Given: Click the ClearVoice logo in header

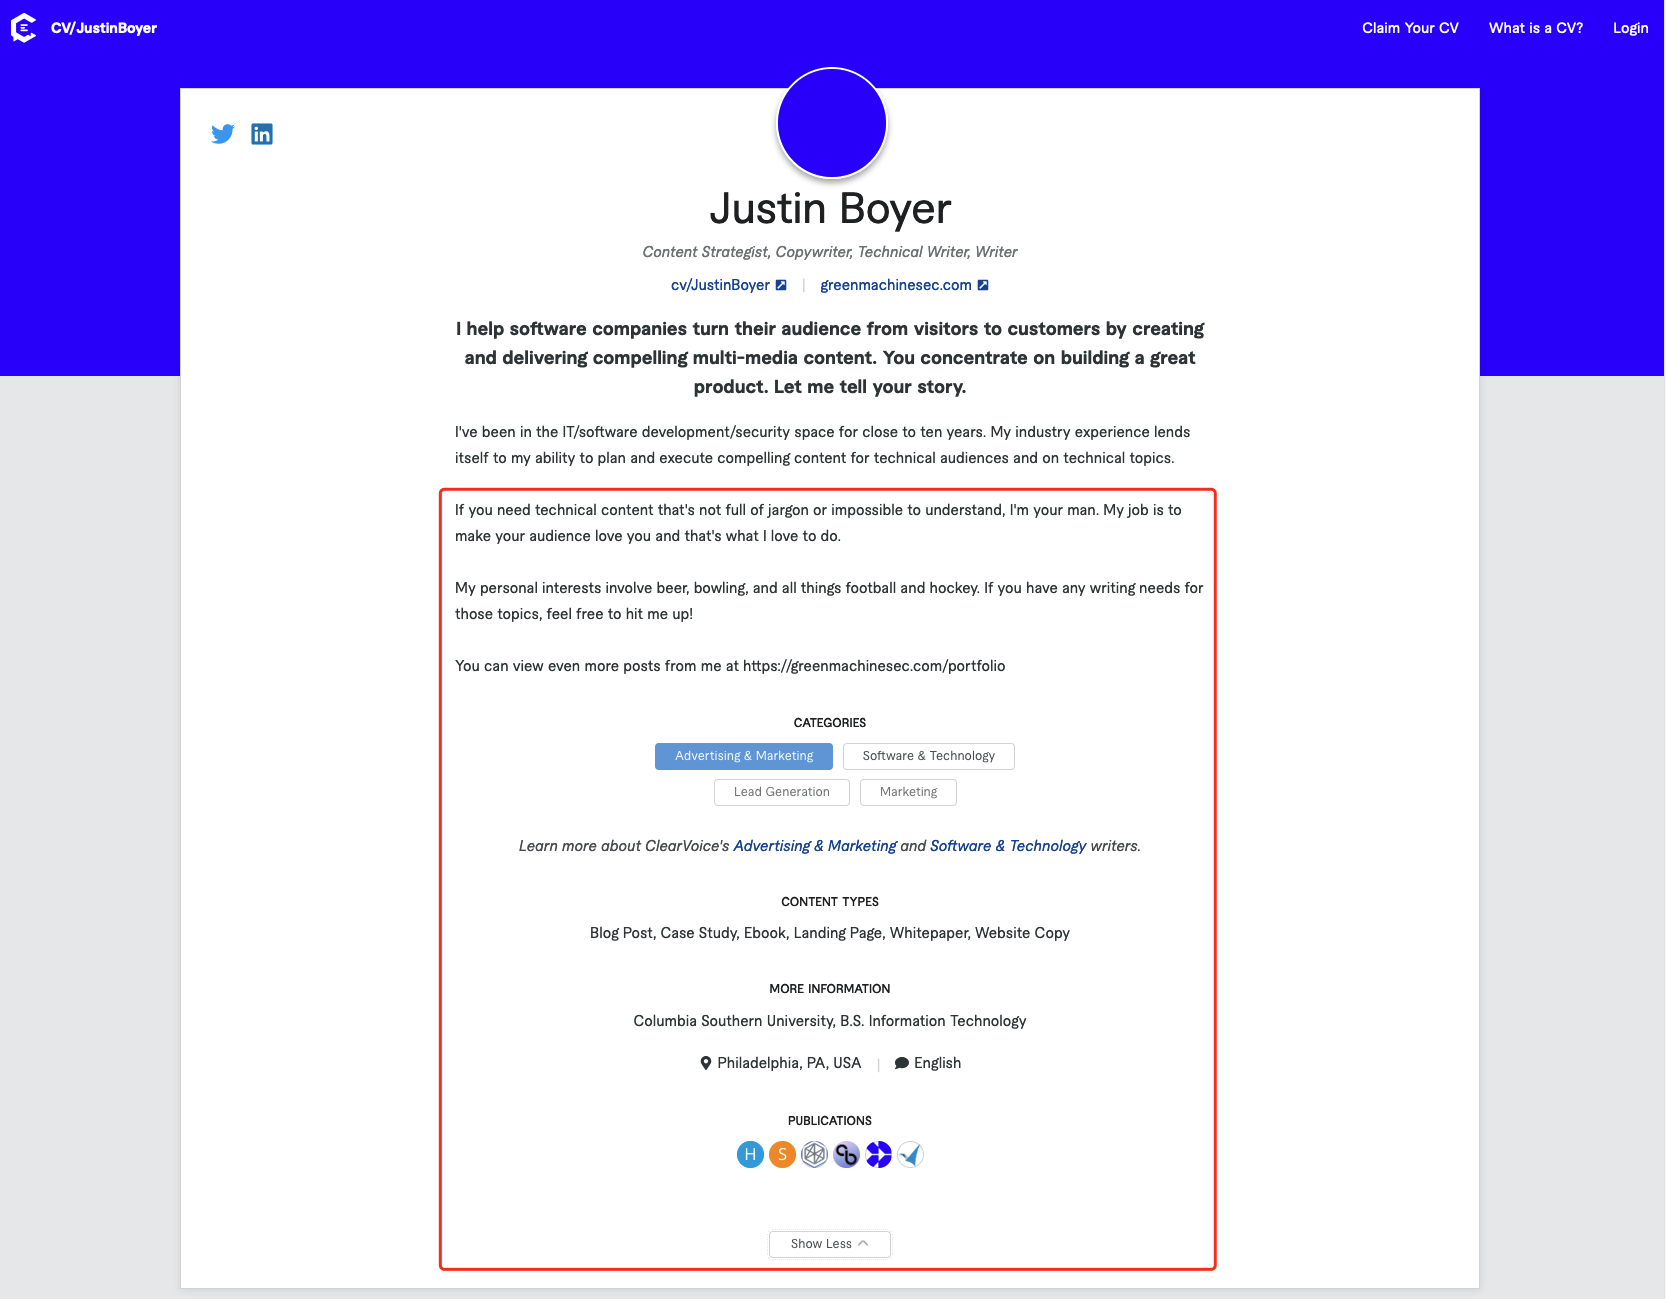Looking at the screenshot, I should 23,28.
